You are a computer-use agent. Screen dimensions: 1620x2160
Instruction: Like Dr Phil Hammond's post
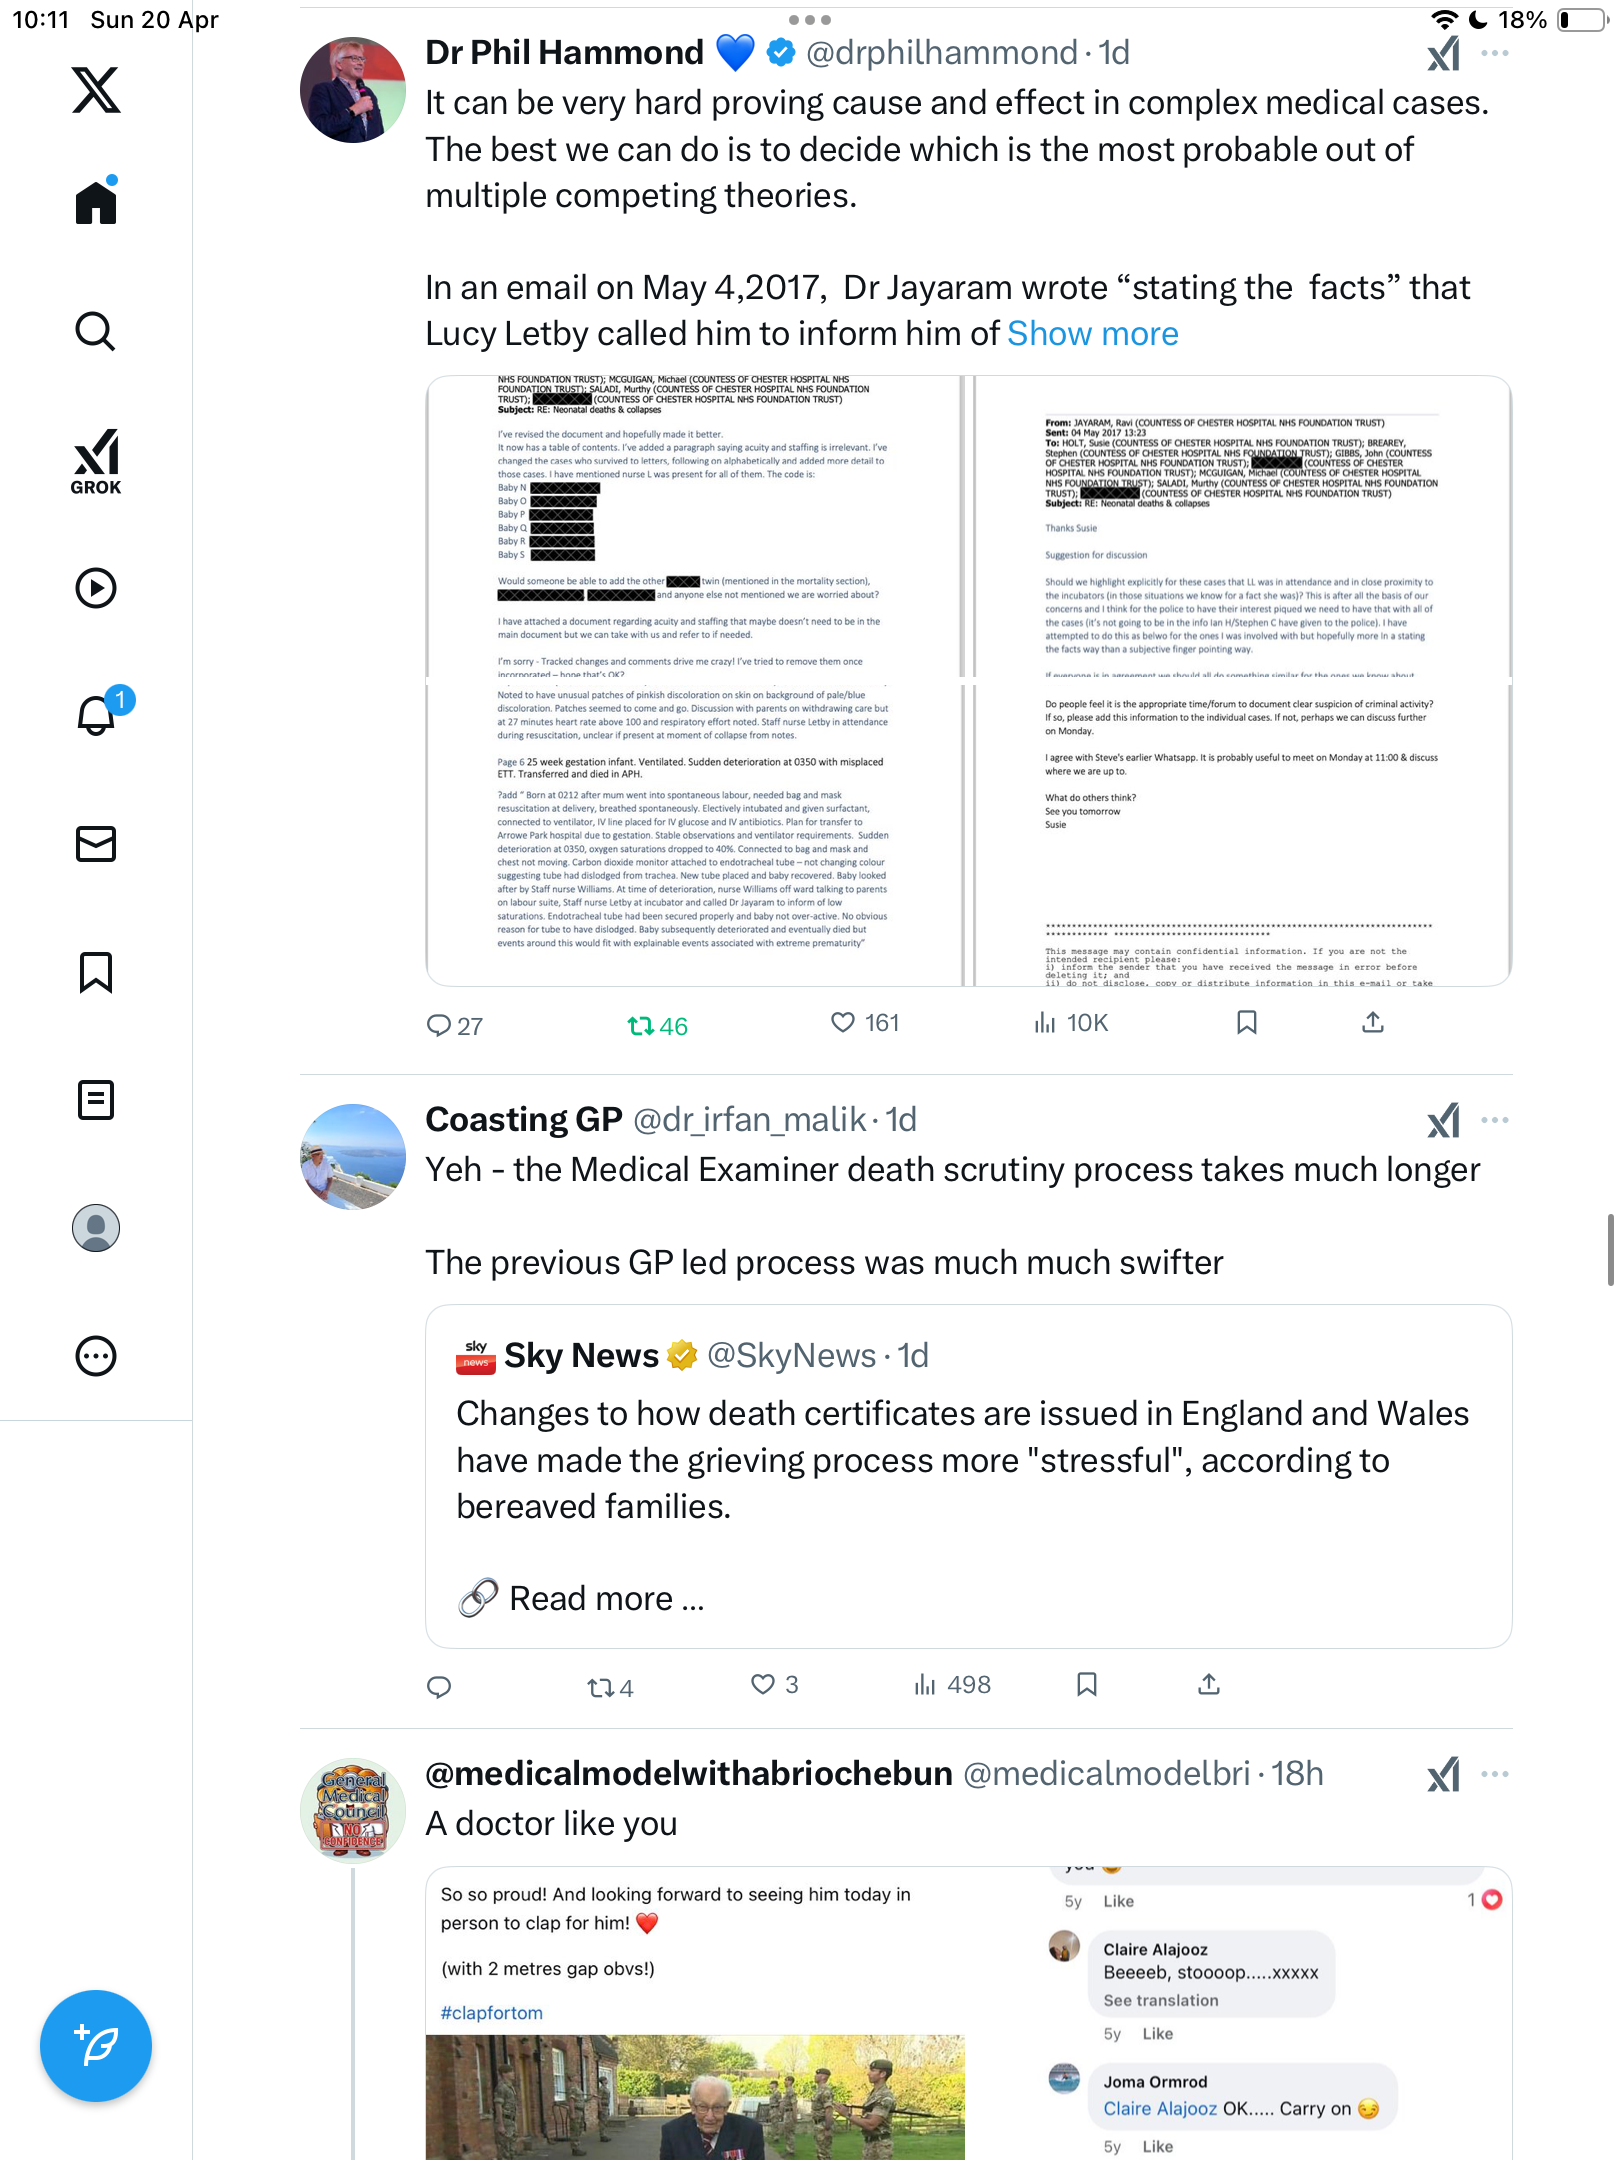(865, 1023)
